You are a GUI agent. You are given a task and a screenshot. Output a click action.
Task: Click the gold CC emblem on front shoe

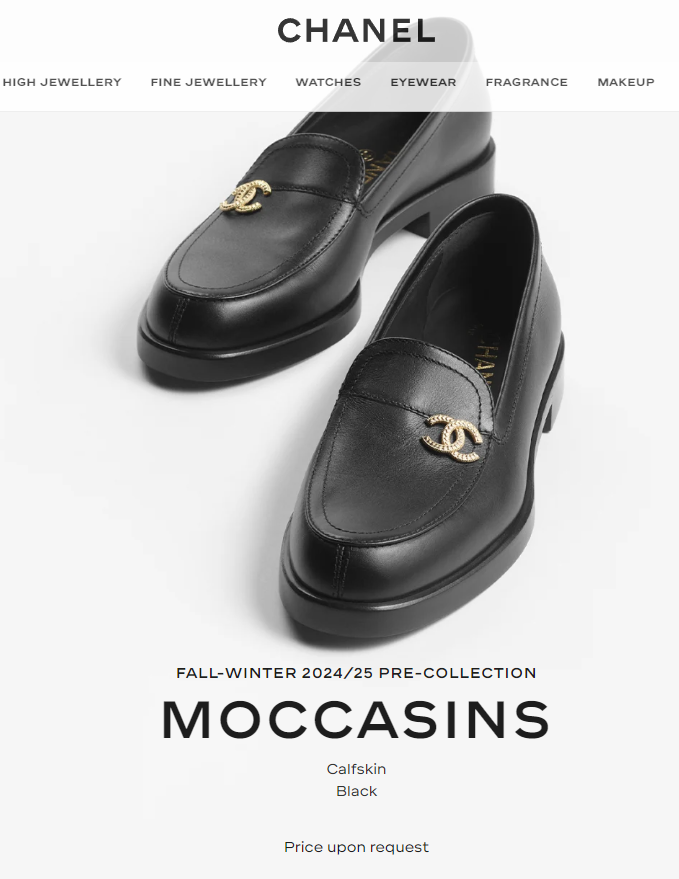[452, 438]
